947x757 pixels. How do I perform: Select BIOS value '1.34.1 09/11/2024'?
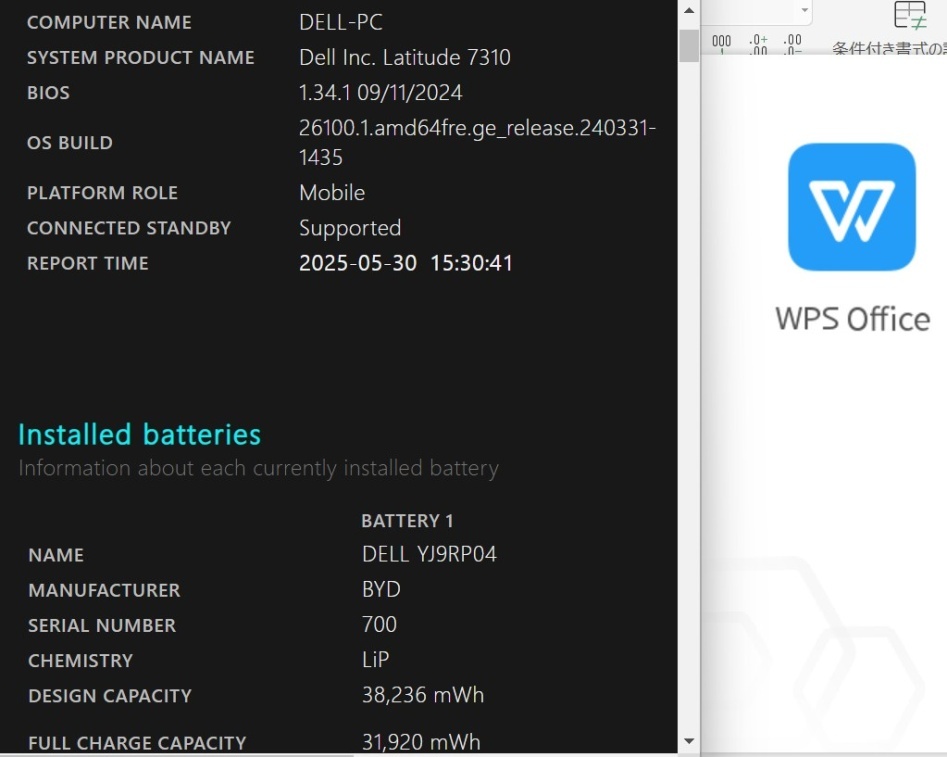(380, 92)
